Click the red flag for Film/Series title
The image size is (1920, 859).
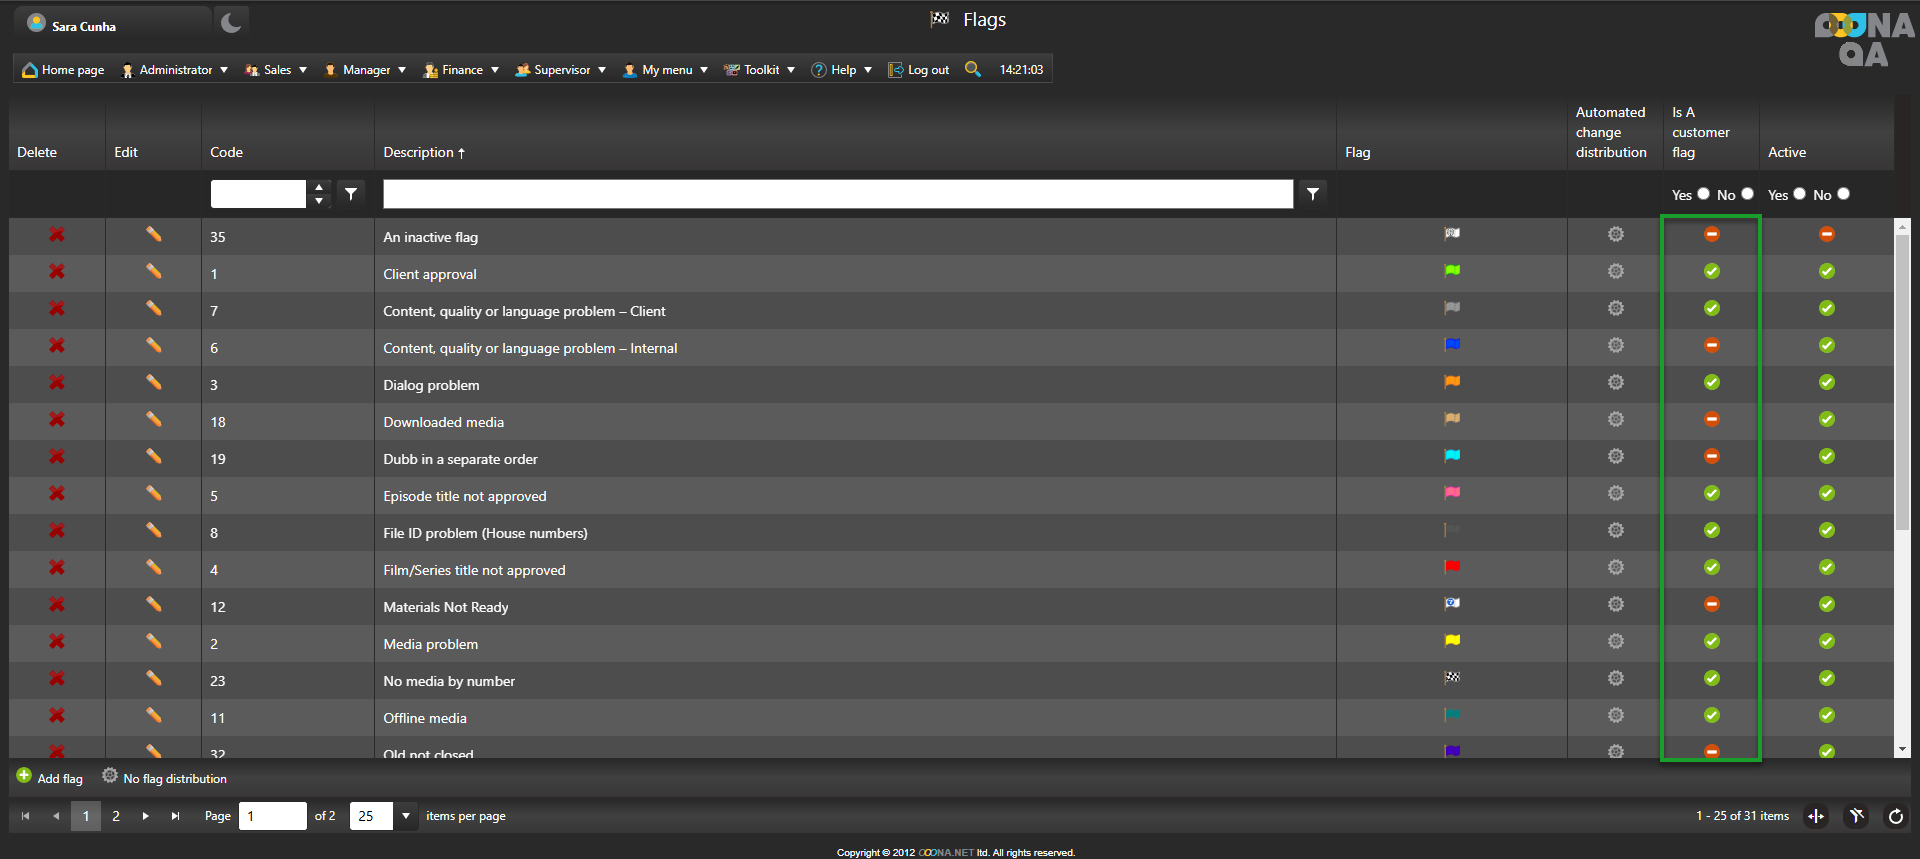tap(1452, 568)
